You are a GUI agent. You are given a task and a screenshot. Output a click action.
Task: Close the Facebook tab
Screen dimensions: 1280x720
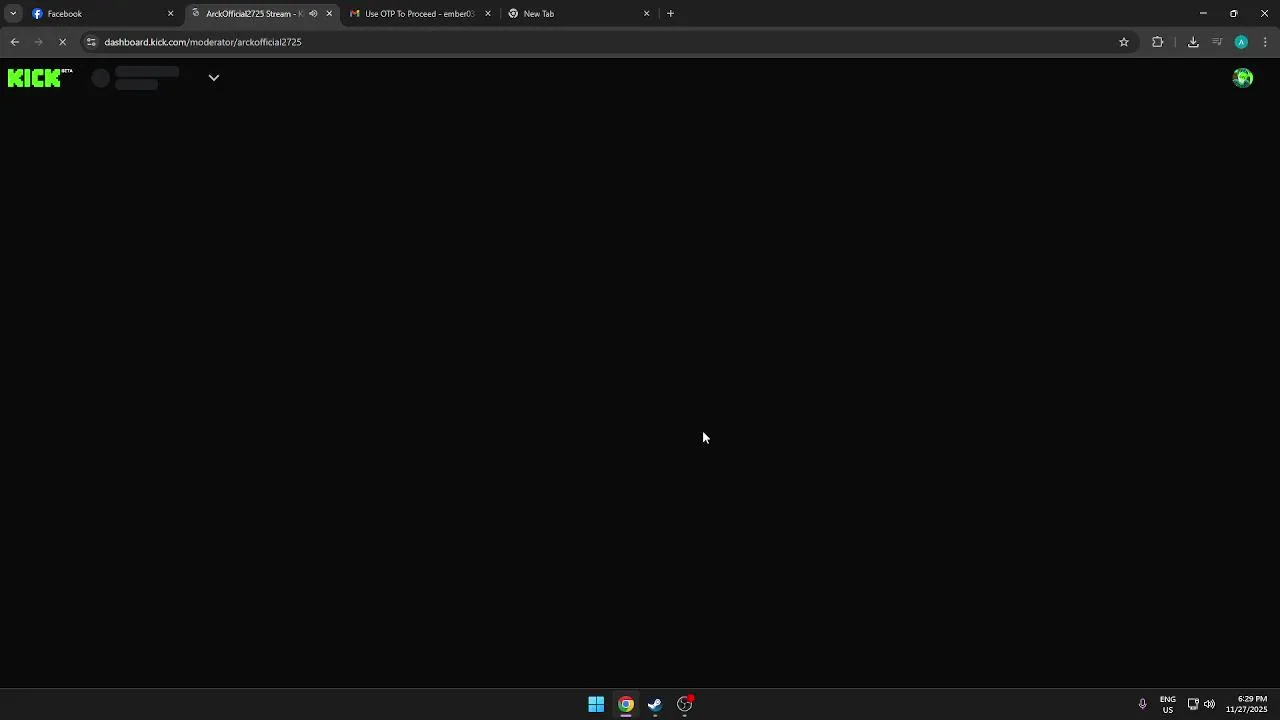[170, 14]
